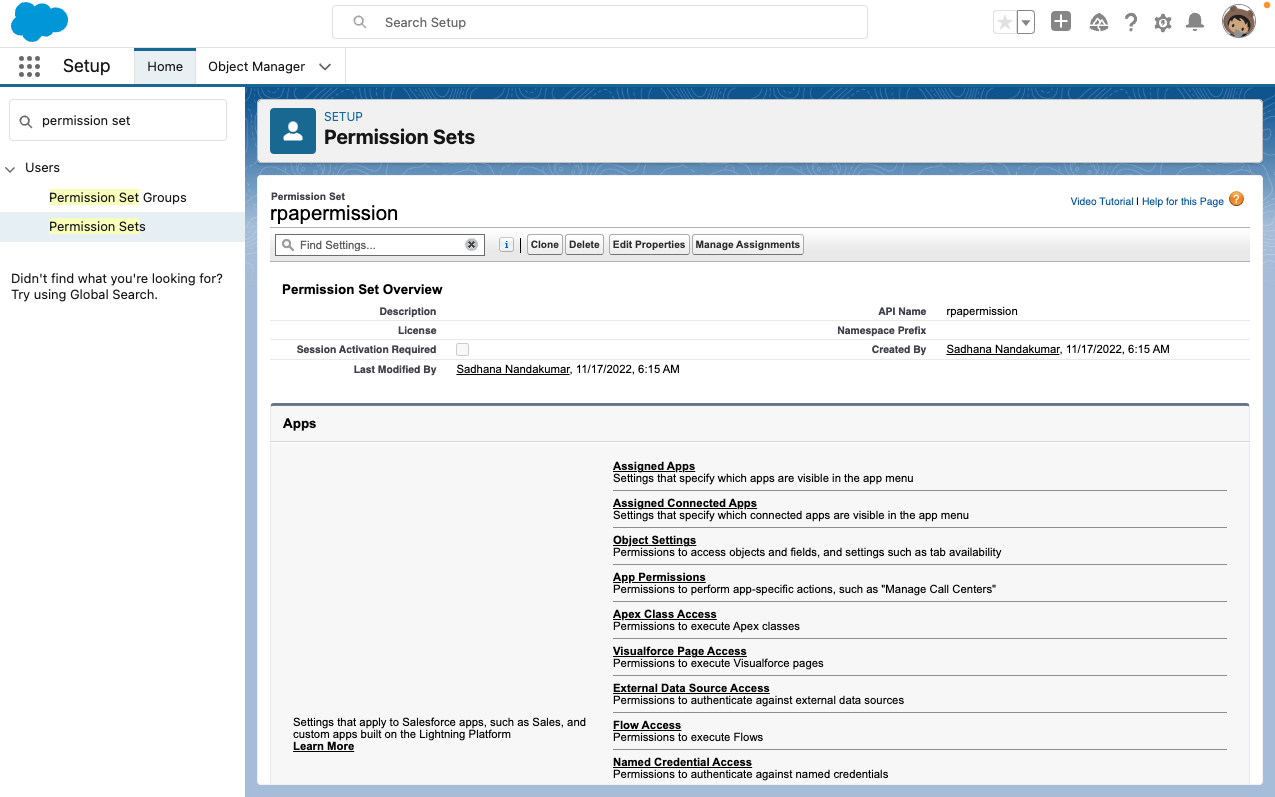
Task: Open the Video Tutorial link
Action: 1102,201
